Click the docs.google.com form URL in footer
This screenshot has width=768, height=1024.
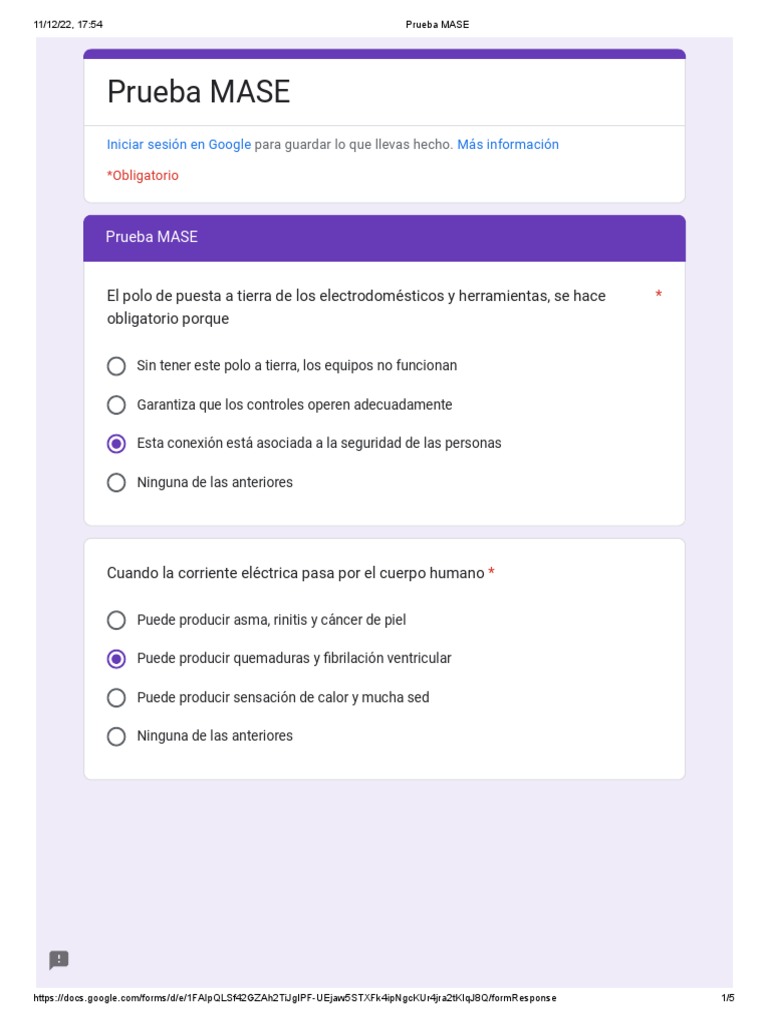[295, 998]
